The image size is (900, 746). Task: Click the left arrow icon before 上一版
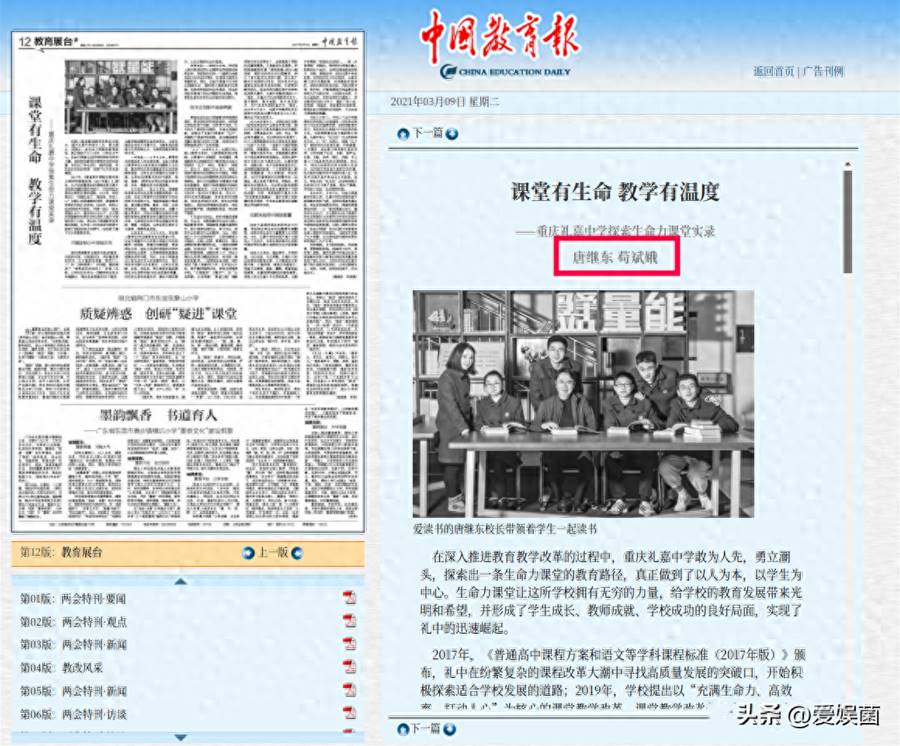click(249, 553)
